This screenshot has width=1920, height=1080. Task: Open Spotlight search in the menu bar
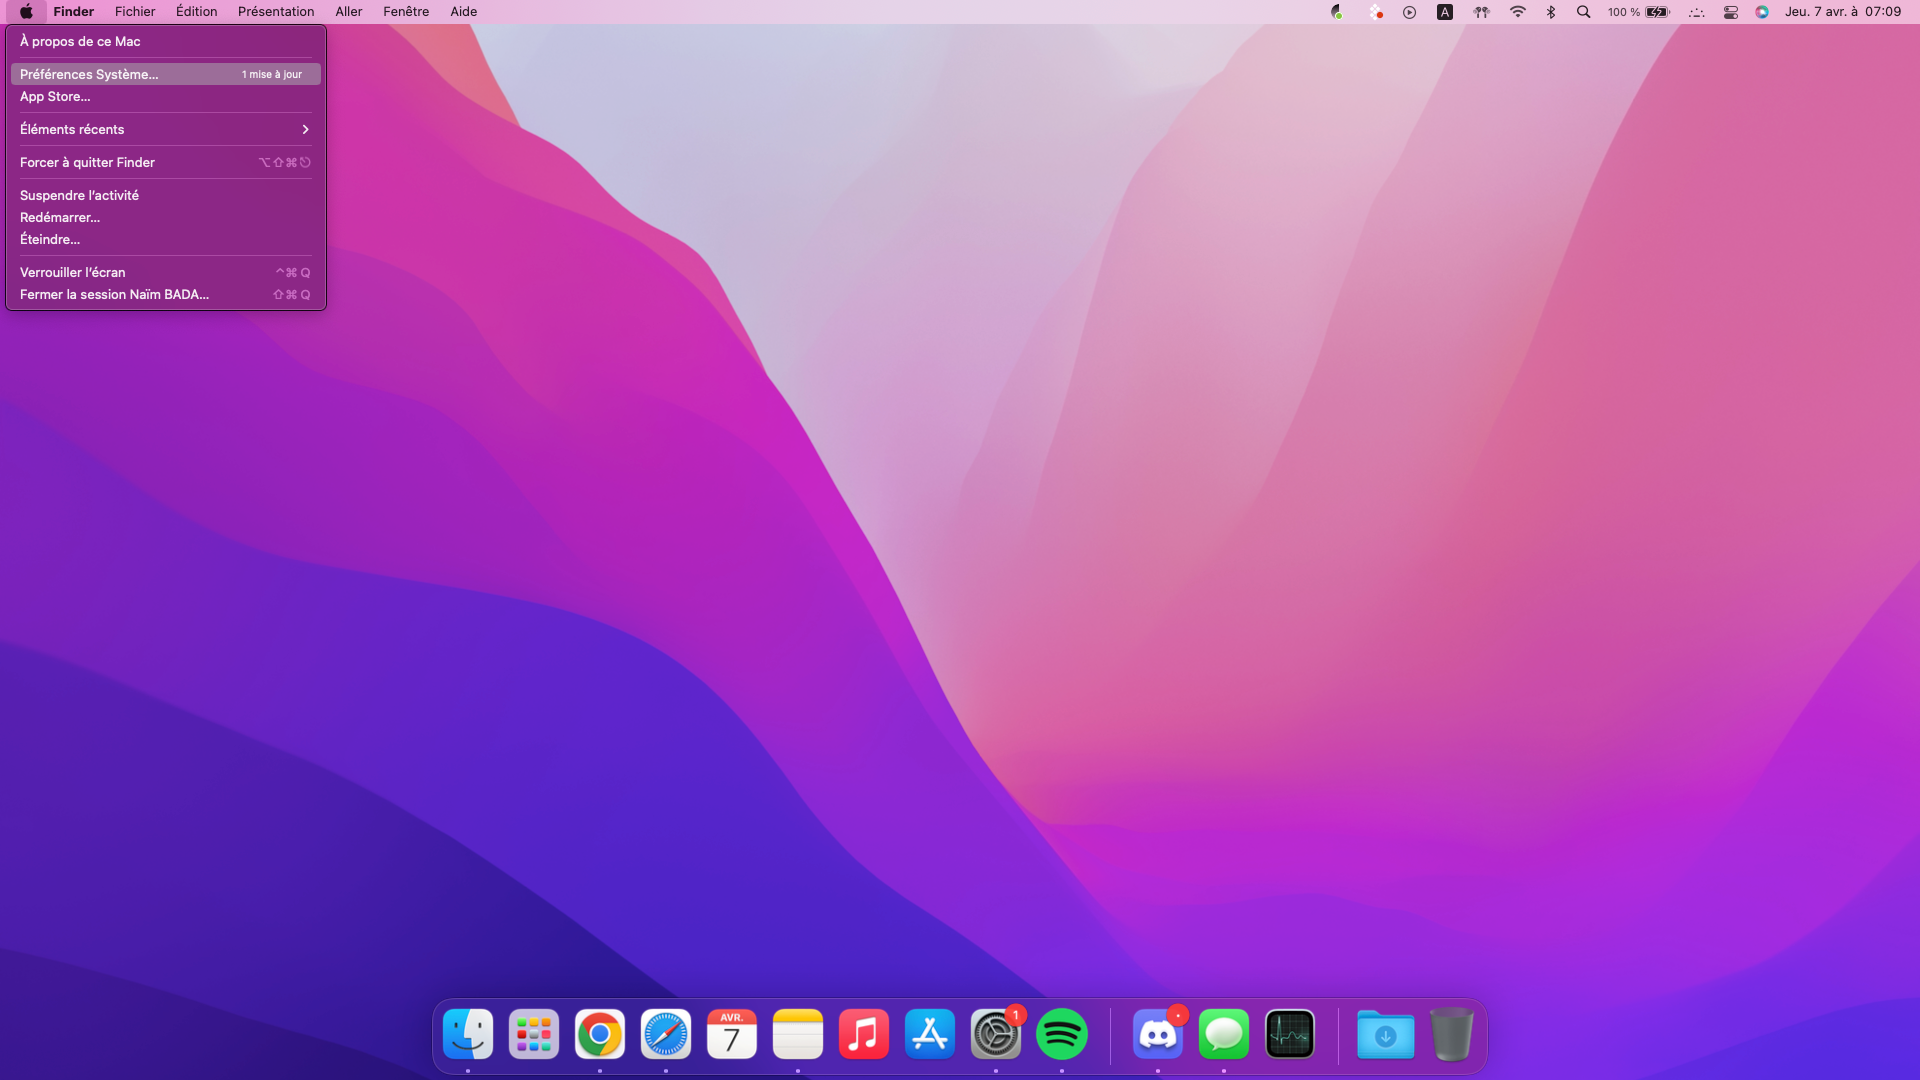[1584, 11]
